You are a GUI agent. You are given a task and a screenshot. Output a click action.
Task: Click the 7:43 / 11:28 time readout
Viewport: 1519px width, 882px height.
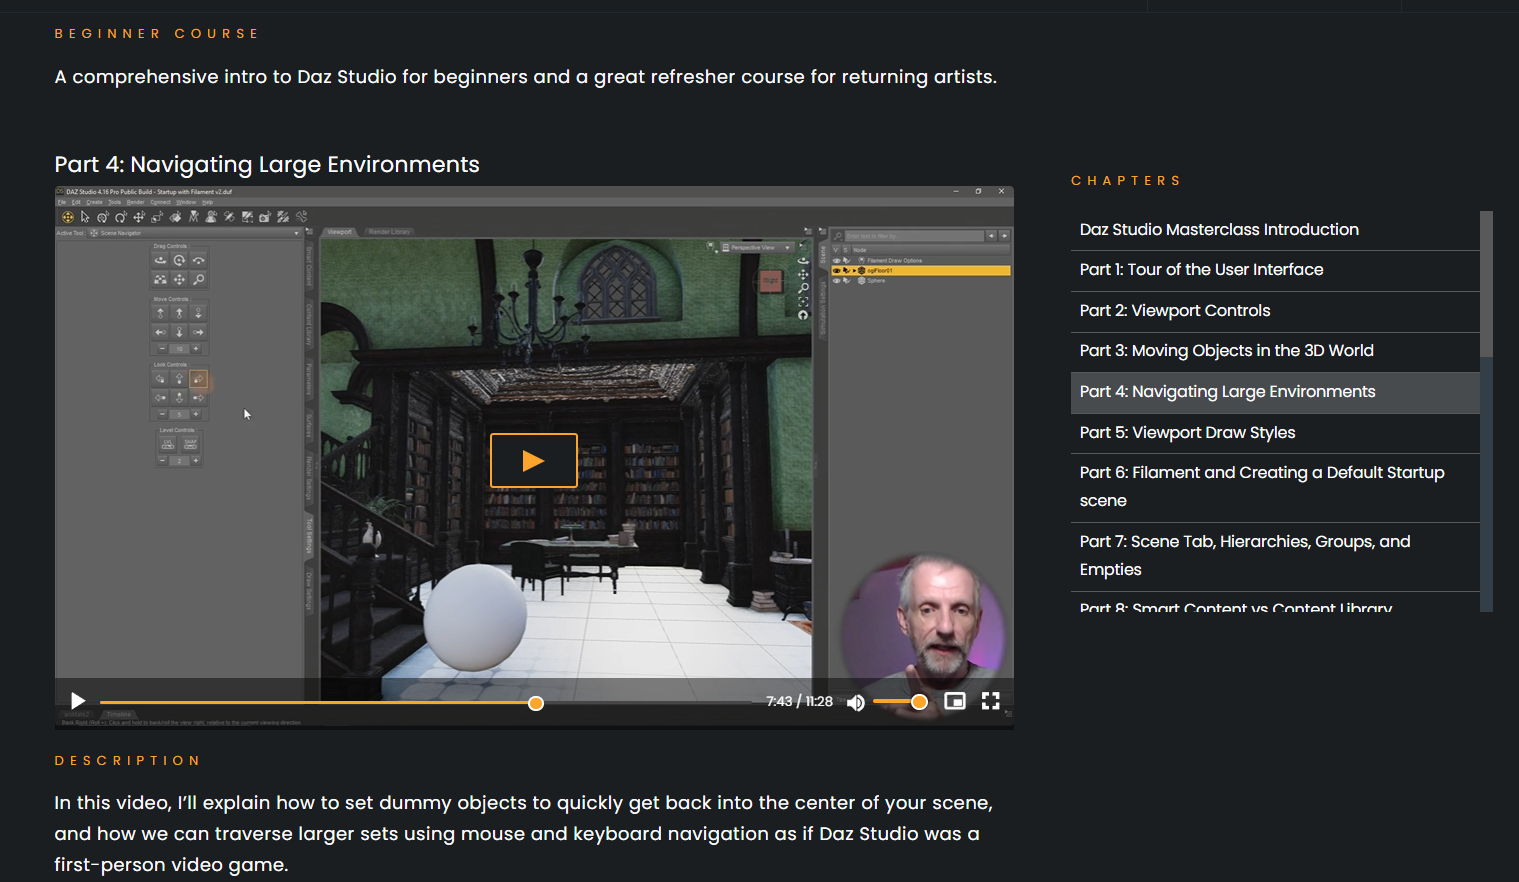[x=800, y=702]
